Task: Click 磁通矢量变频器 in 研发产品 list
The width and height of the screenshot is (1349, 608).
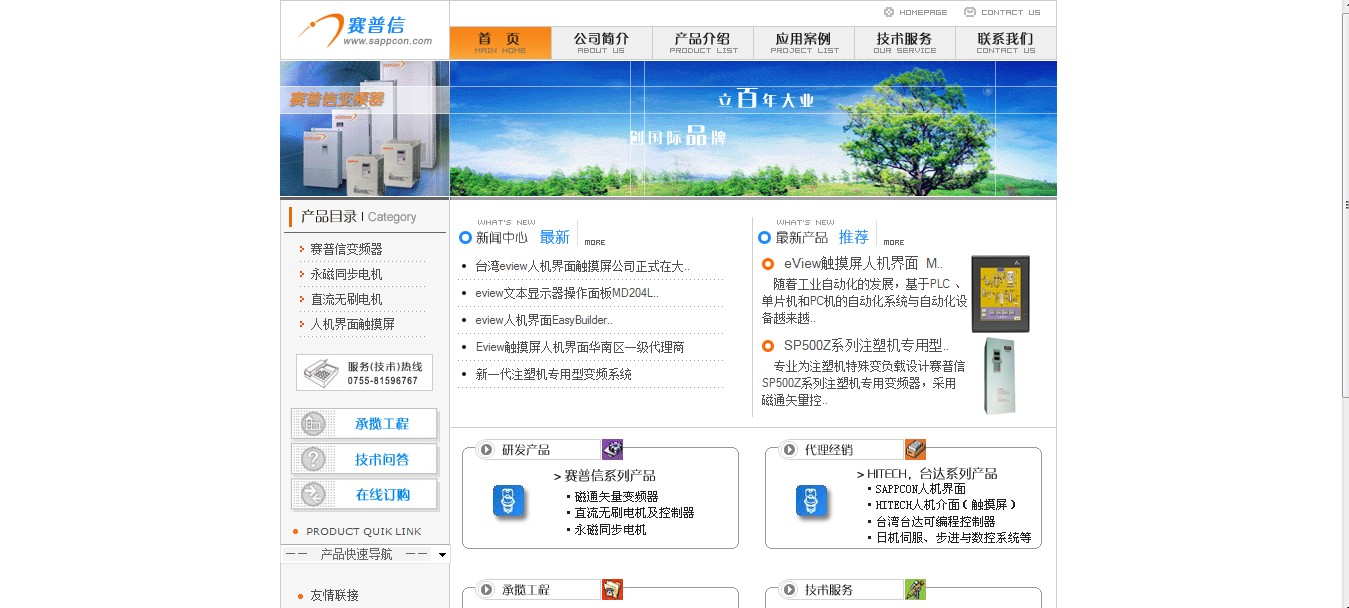Action: [616, 496]
